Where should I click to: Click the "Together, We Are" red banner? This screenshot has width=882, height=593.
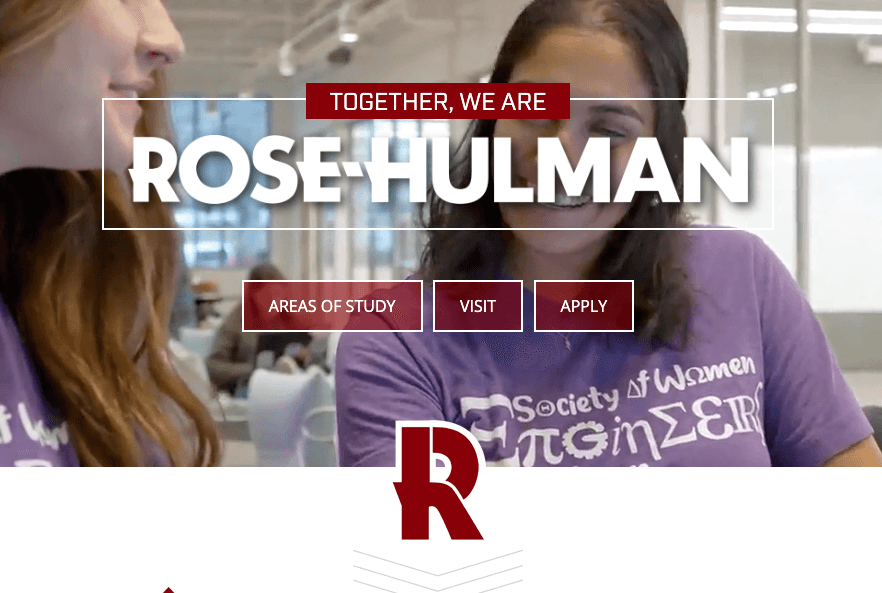[438, 101]
